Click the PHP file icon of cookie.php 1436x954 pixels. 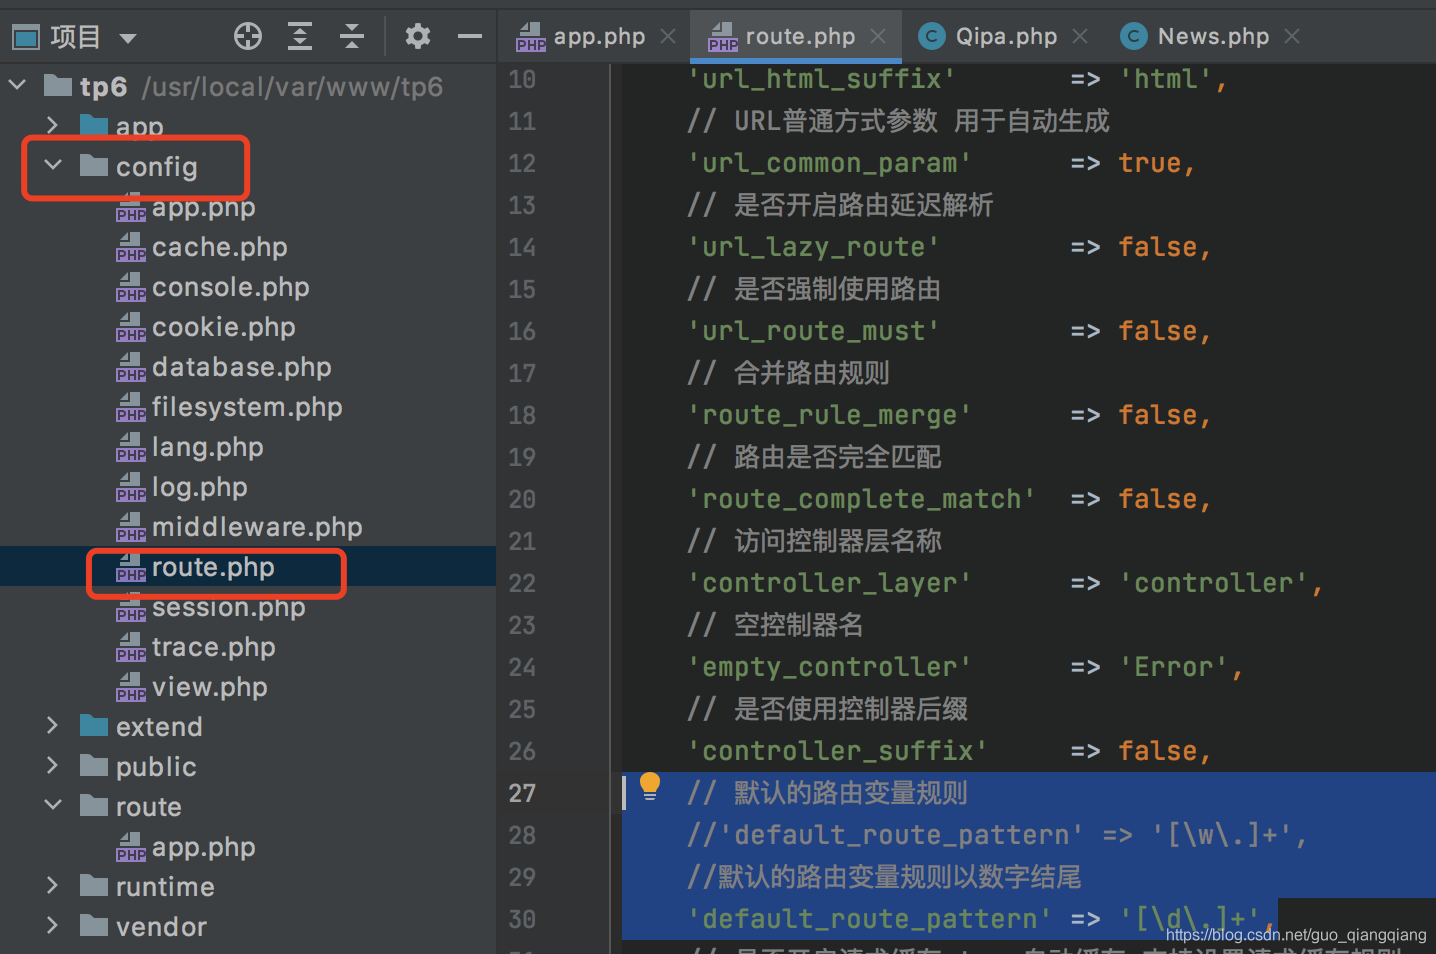point(131,327)
